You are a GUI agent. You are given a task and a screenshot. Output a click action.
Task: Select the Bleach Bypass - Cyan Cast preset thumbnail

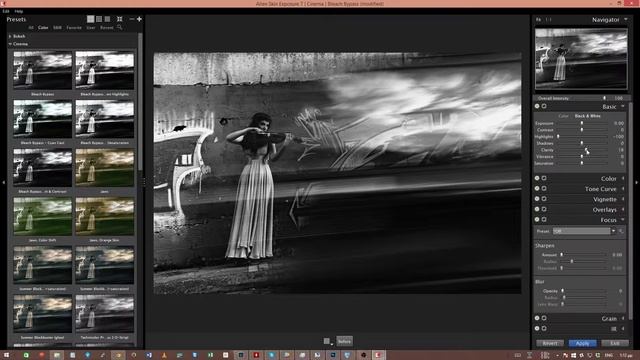[x=42, y=119]
